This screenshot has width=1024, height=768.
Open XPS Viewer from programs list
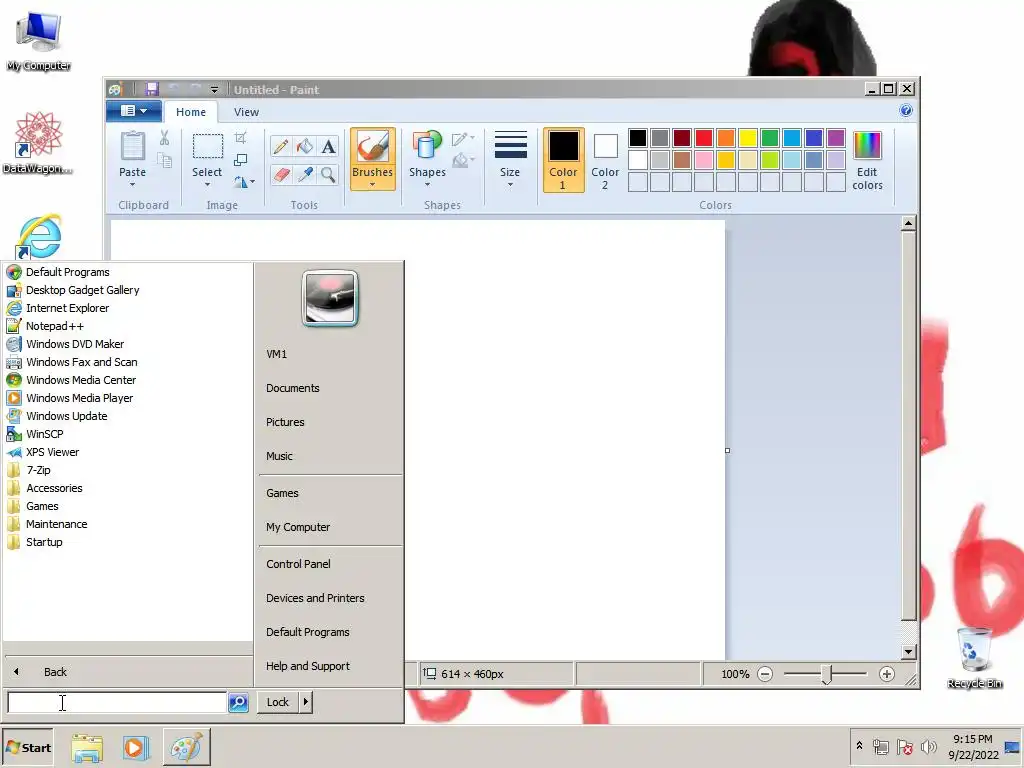52,452
